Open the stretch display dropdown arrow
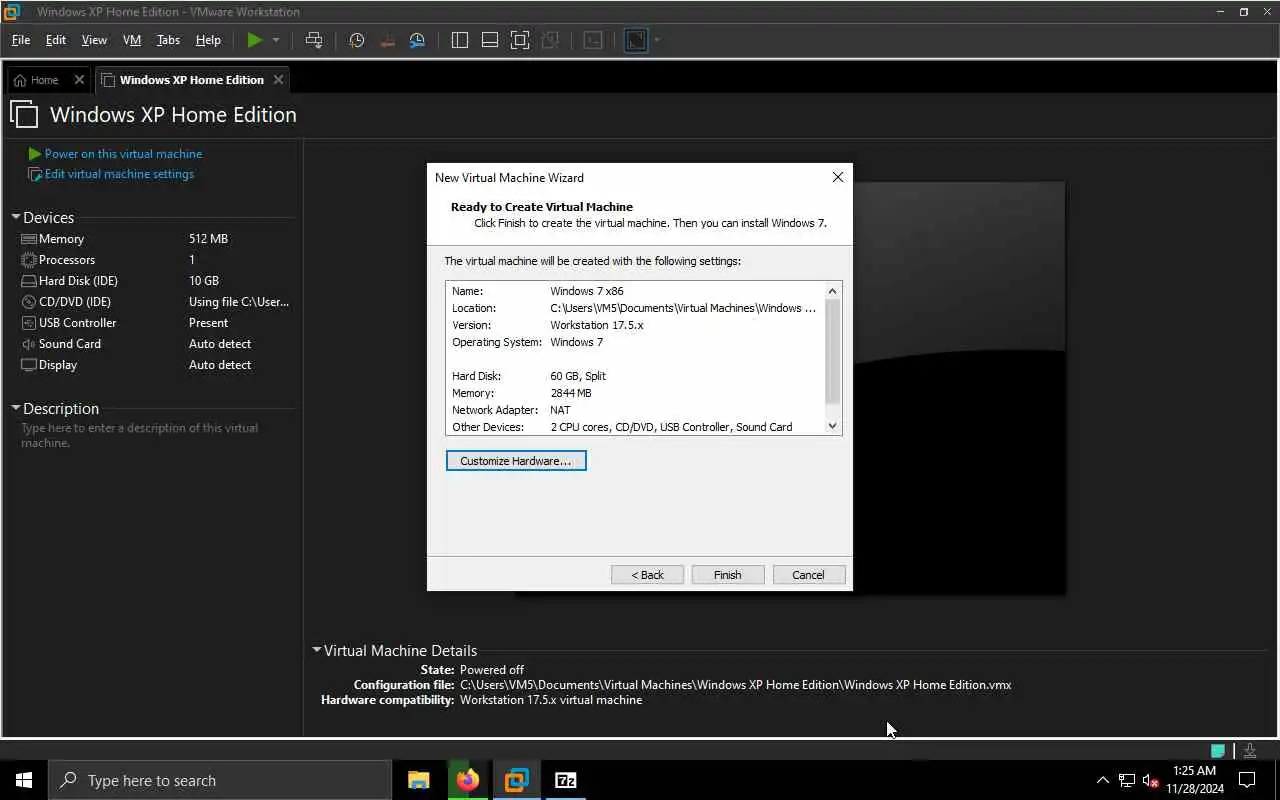The height and width of the screenshot is (800, 1280). click(x=657, y=40)
